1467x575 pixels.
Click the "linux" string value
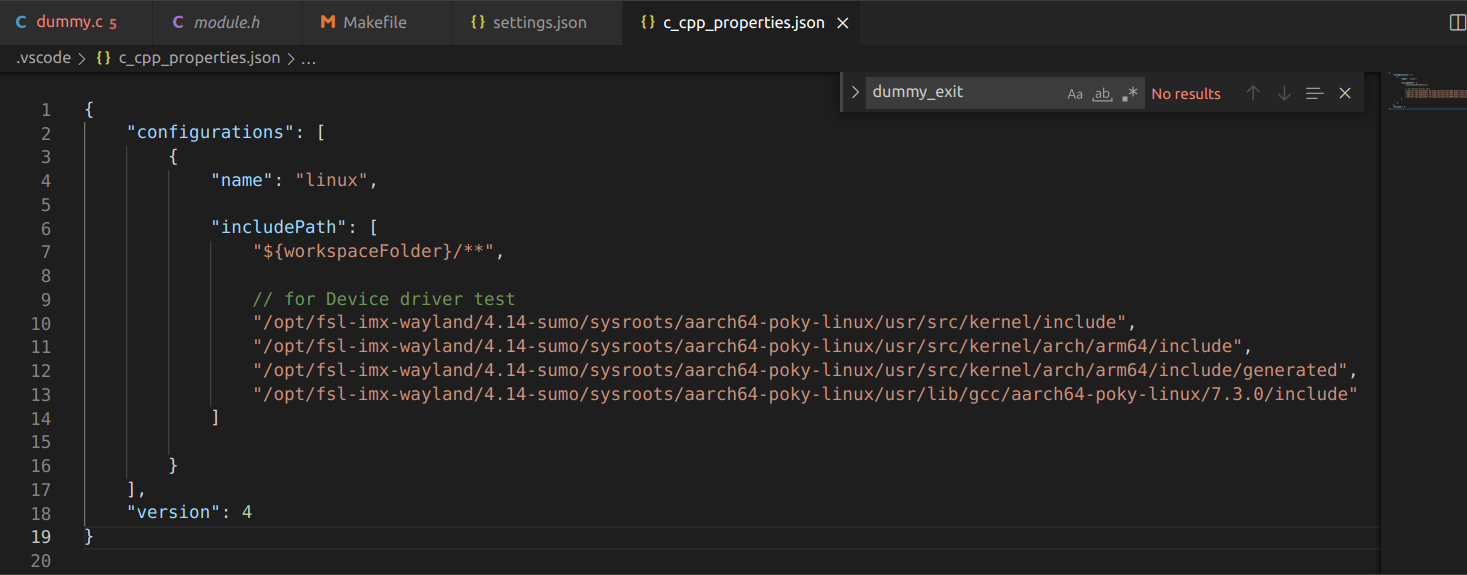332,180
